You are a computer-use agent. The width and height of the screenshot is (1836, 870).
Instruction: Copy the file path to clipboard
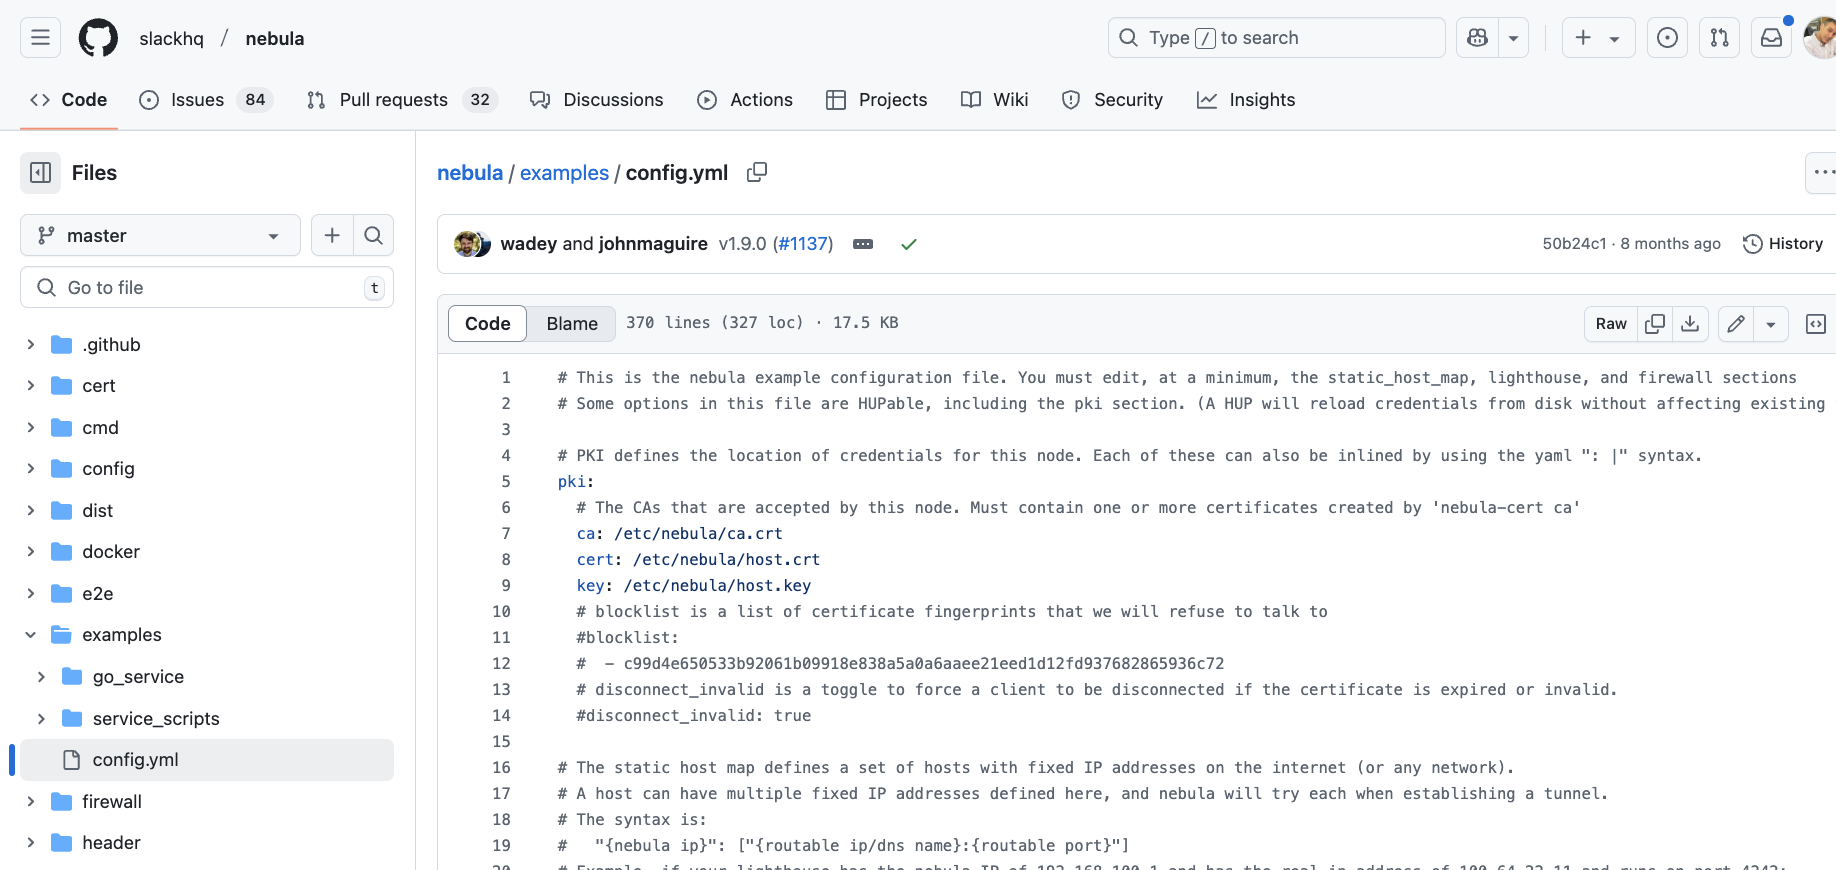tap(757, 172)
